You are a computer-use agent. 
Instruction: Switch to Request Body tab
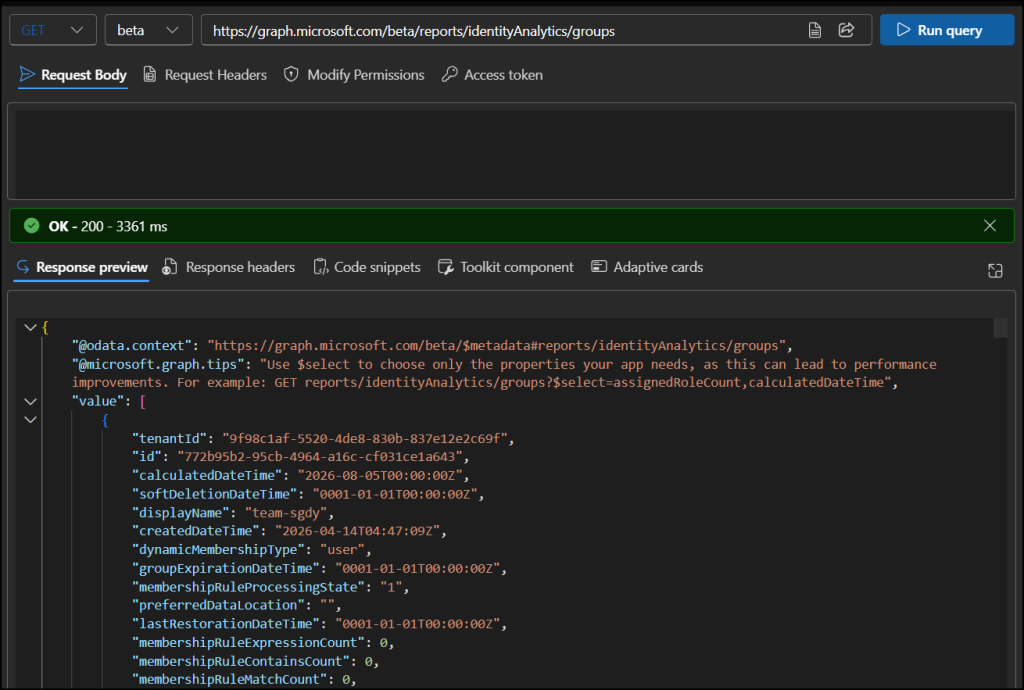point(73,75)
